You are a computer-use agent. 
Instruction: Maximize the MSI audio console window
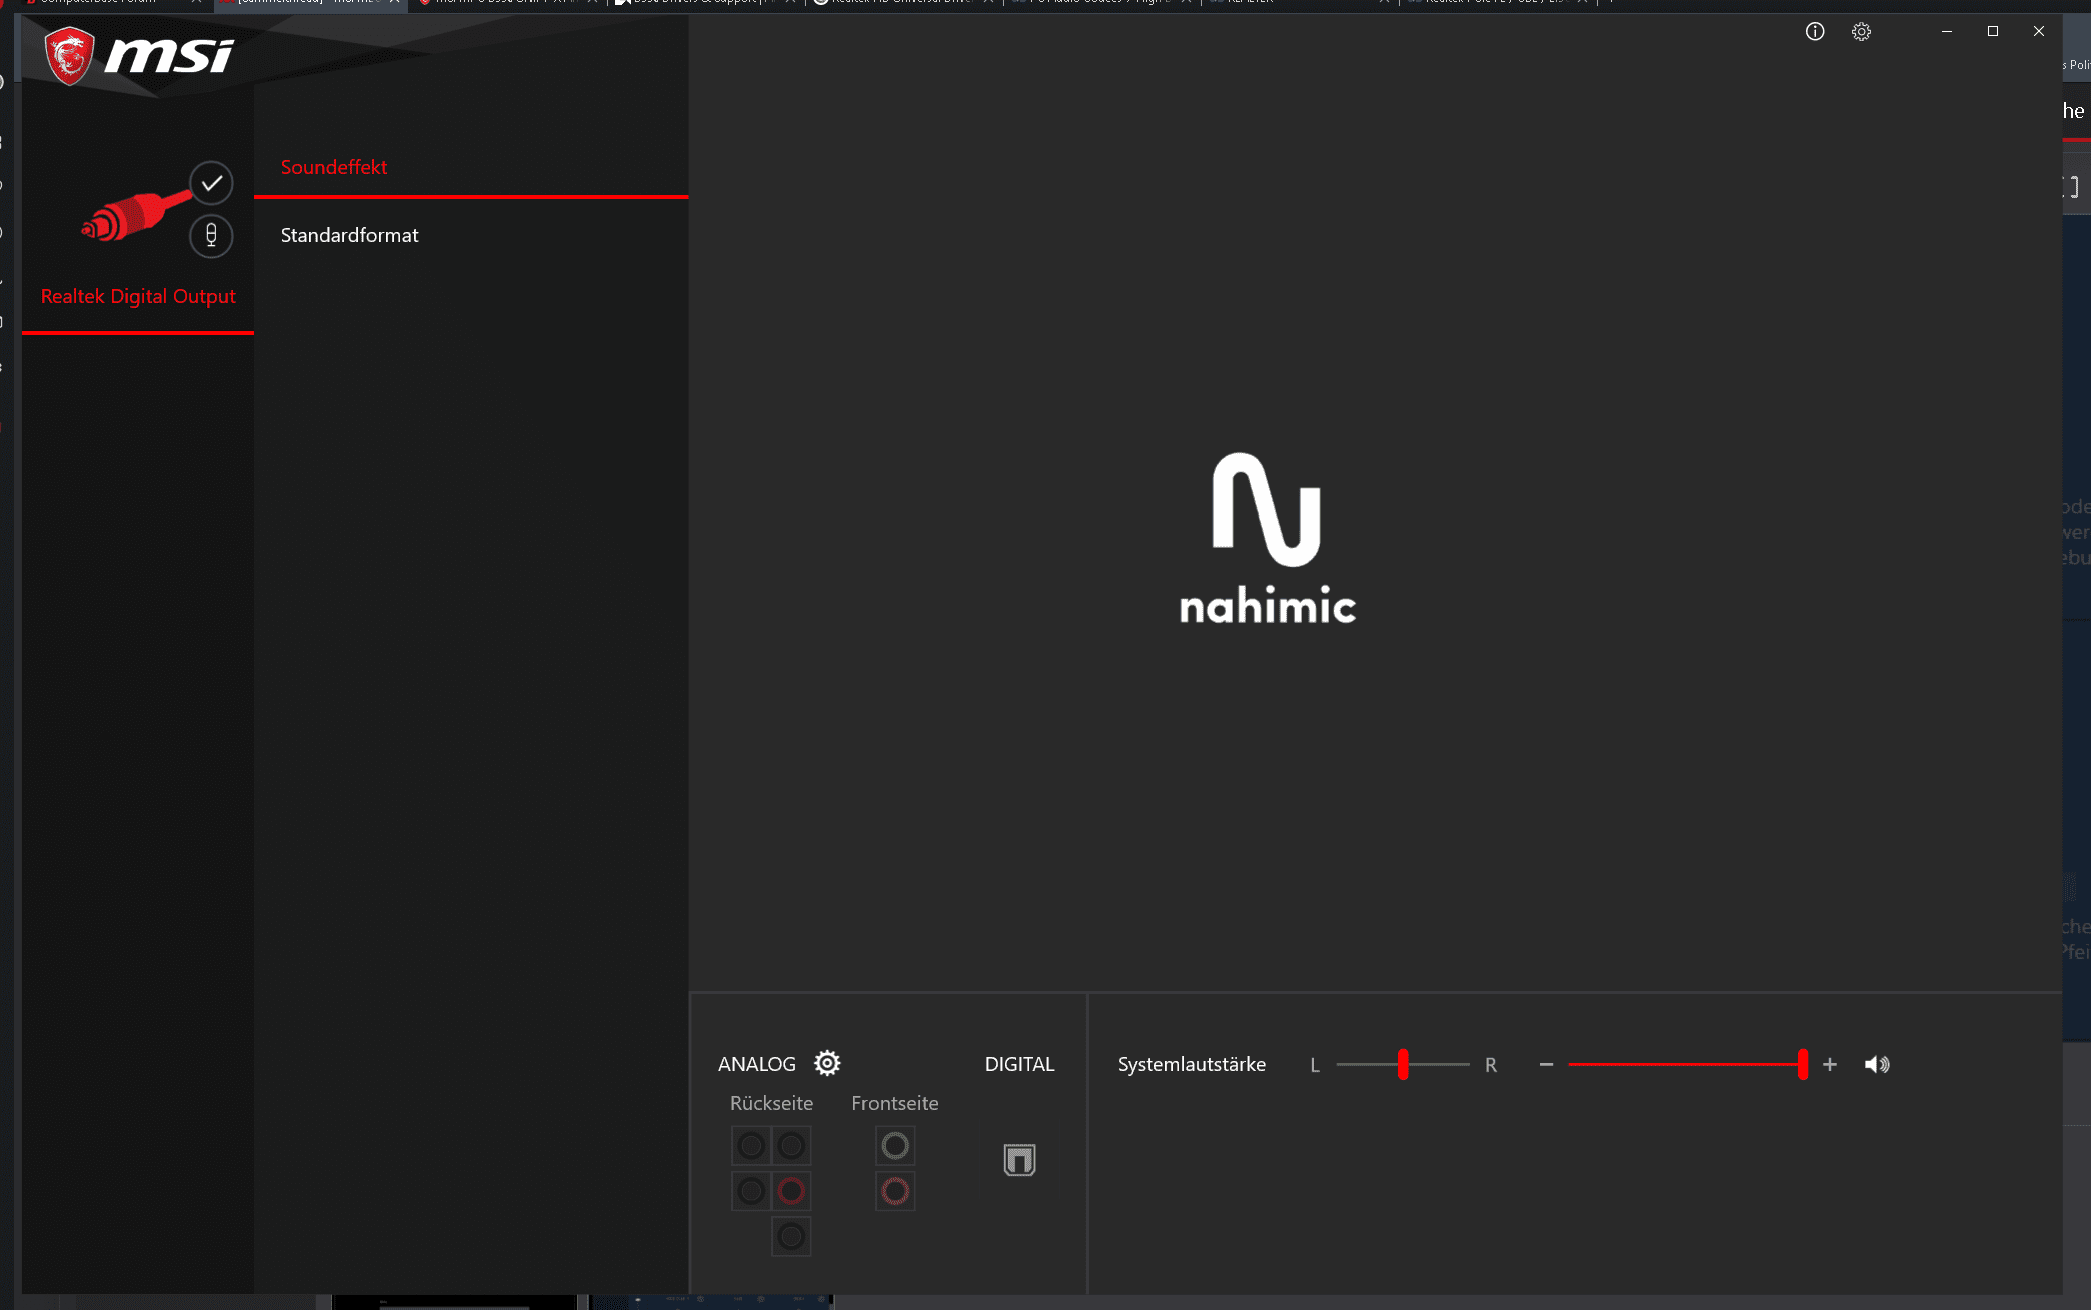click(x=1993, y=32)
